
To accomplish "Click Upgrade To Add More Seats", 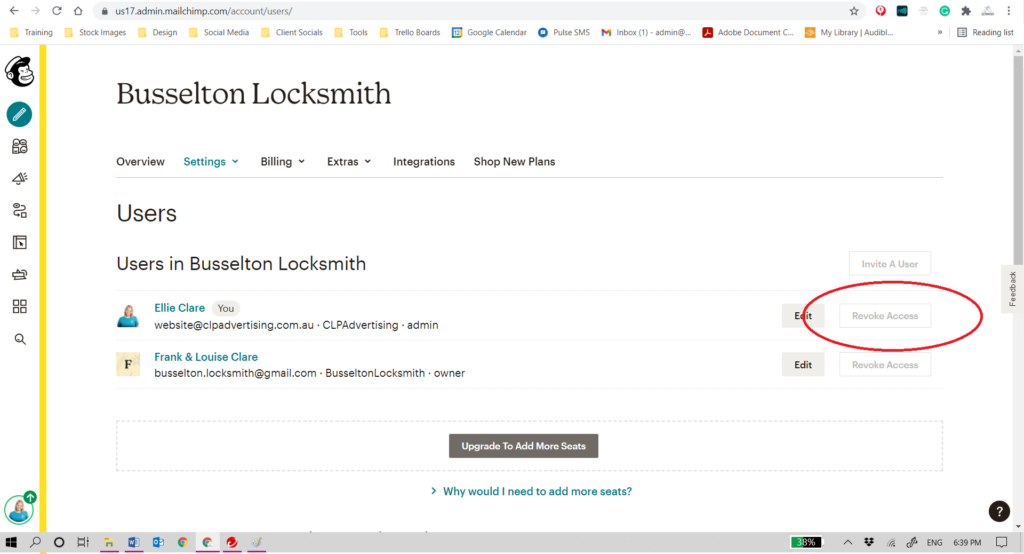I will click(x=523, y=446).
